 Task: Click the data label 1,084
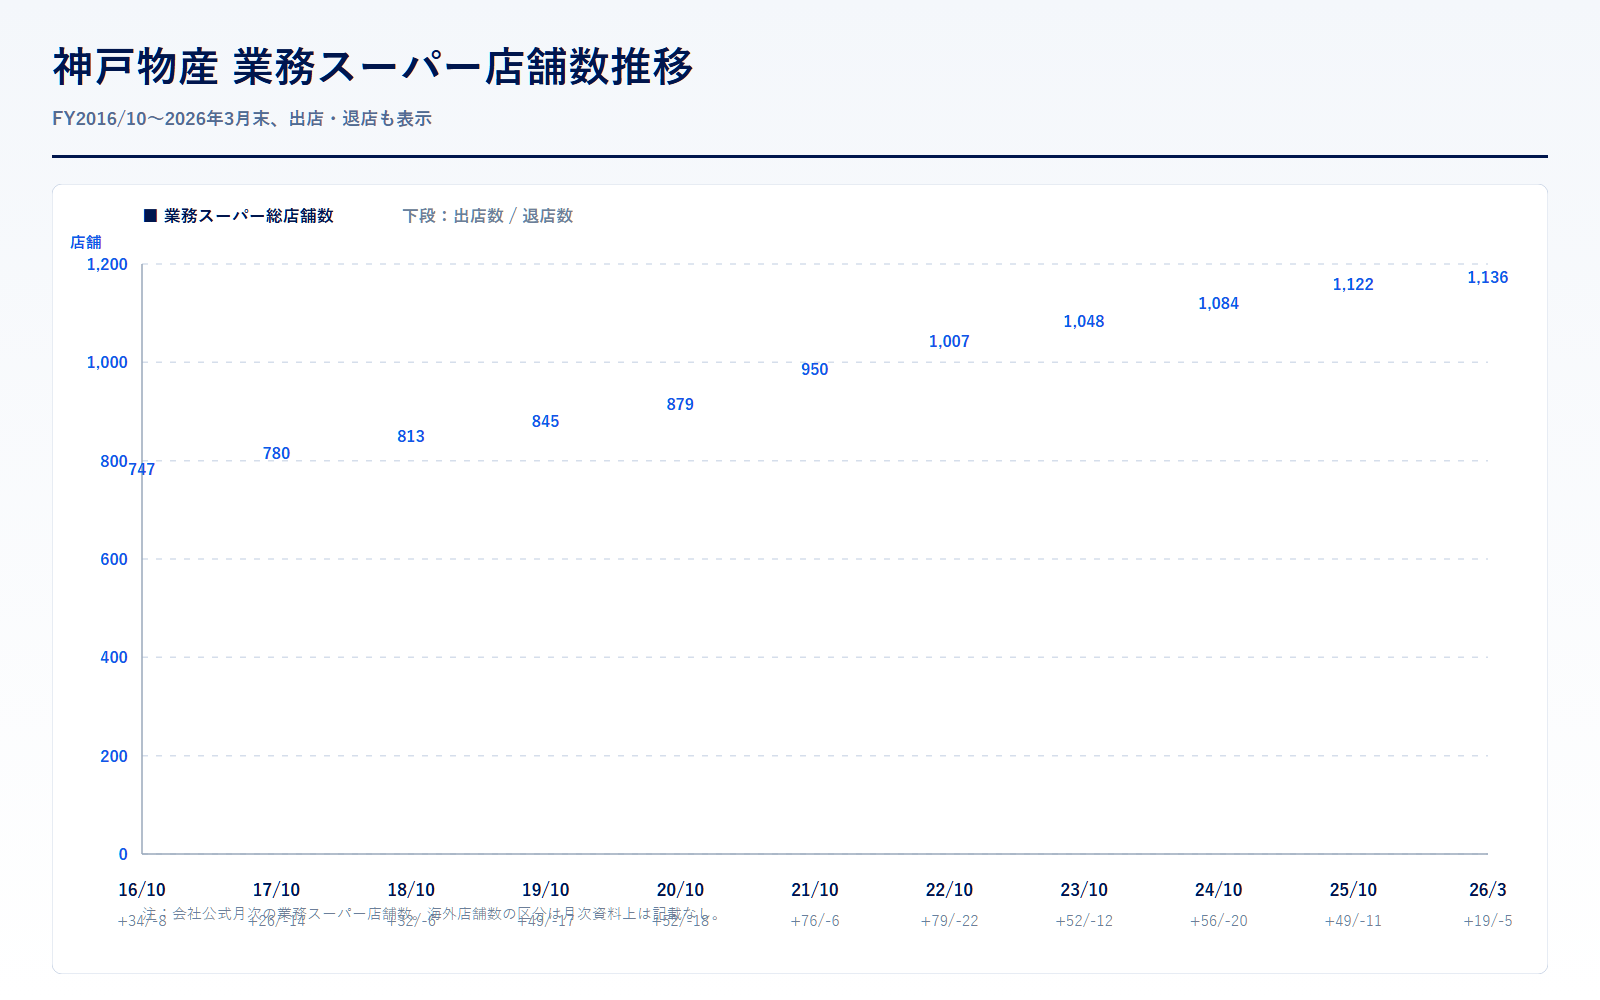[x=1219, y=304]
